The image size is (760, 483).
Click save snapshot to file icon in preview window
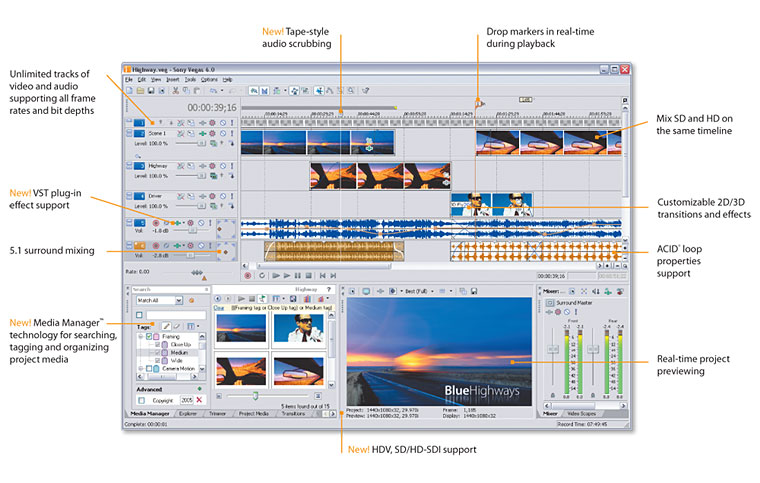[474, 291]
